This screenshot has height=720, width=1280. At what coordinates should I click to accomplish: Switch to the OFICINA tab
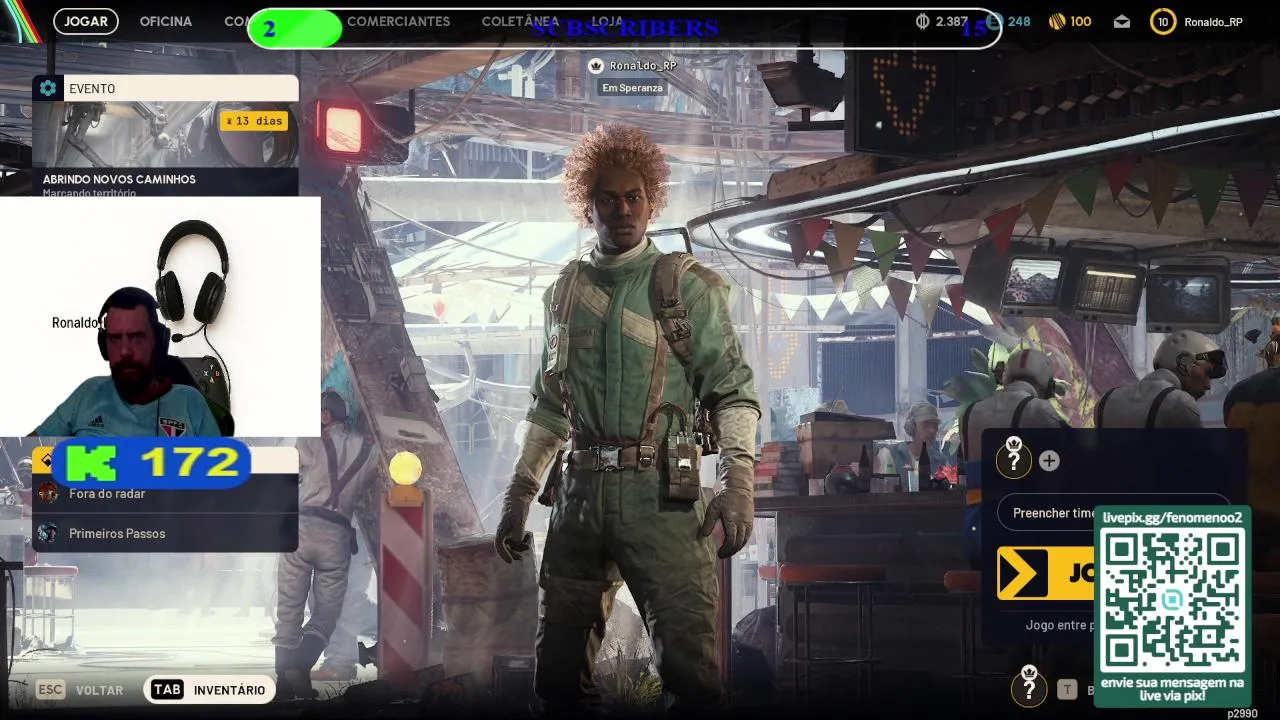click(166, 21)
